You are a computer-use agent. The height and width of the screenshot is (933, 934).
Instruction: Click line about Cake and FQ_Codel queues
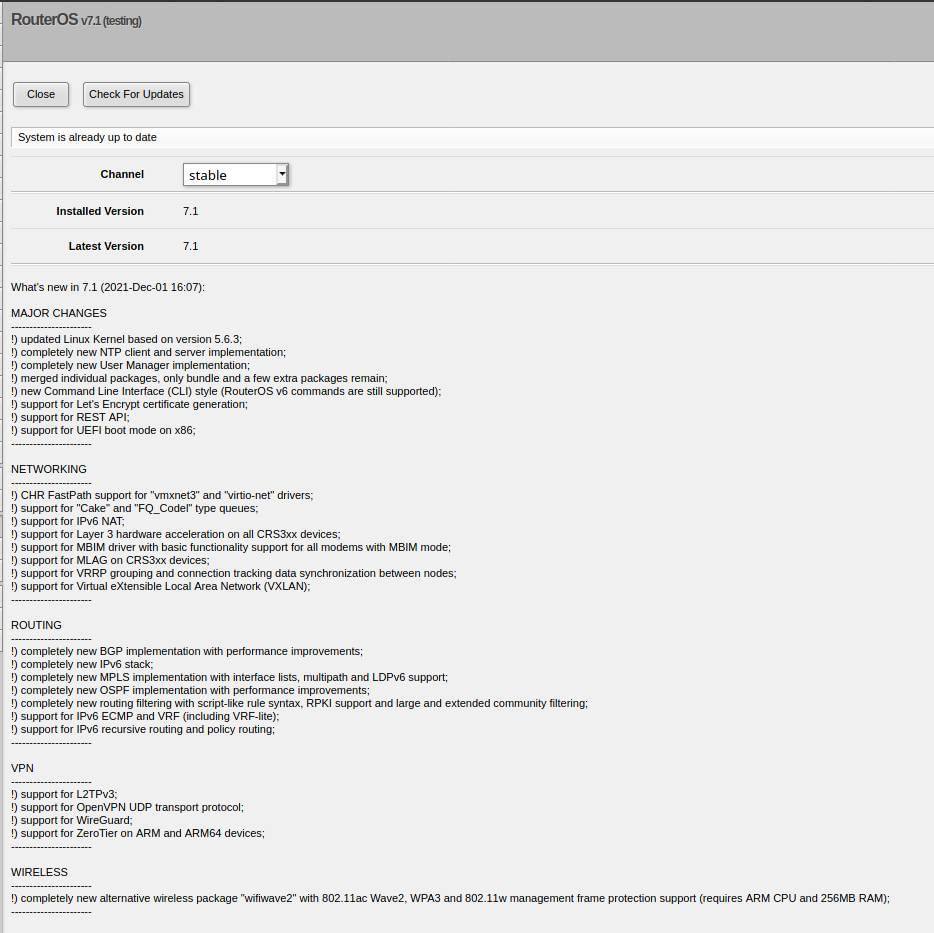pyautogui.click(x=135, y=508)
